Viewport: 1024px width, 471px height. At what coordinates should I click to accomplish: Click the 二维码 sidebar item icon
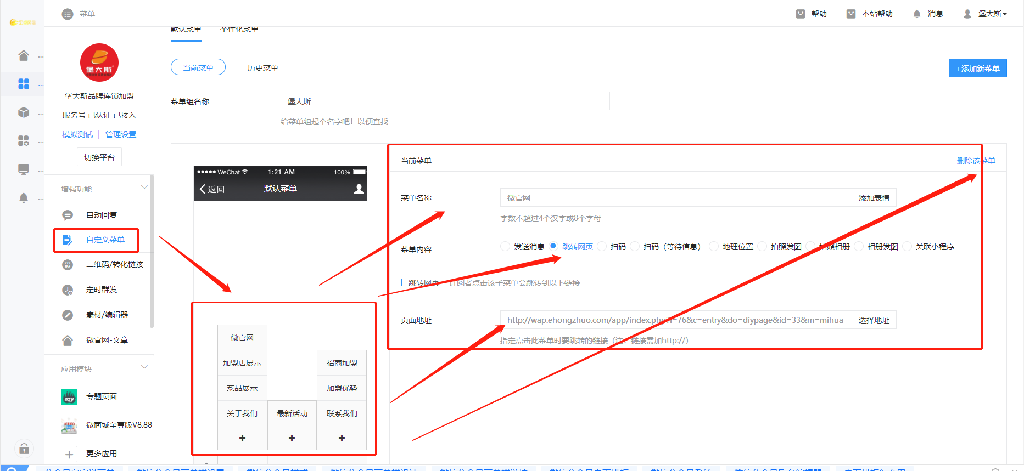(x=67, y=265)
